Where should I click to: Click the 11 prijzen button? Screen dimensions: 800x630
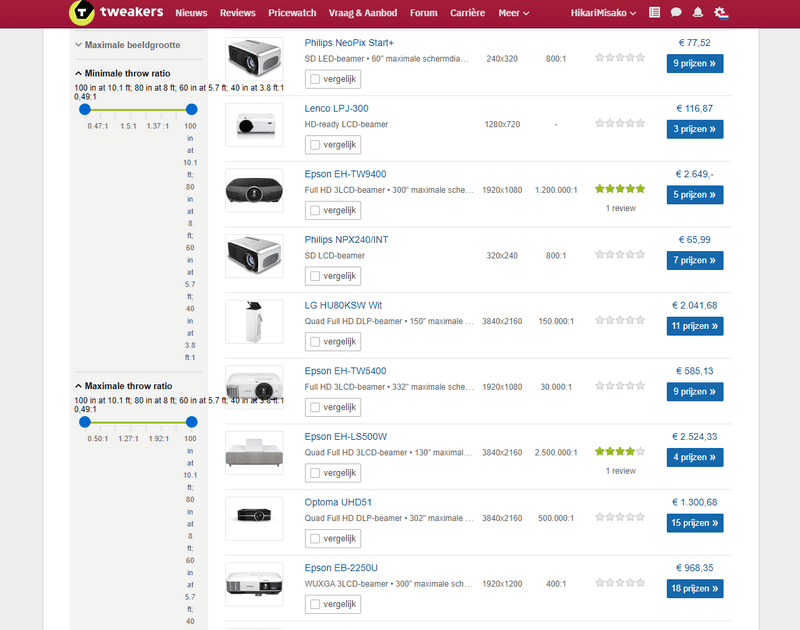[x=694, y=326]
